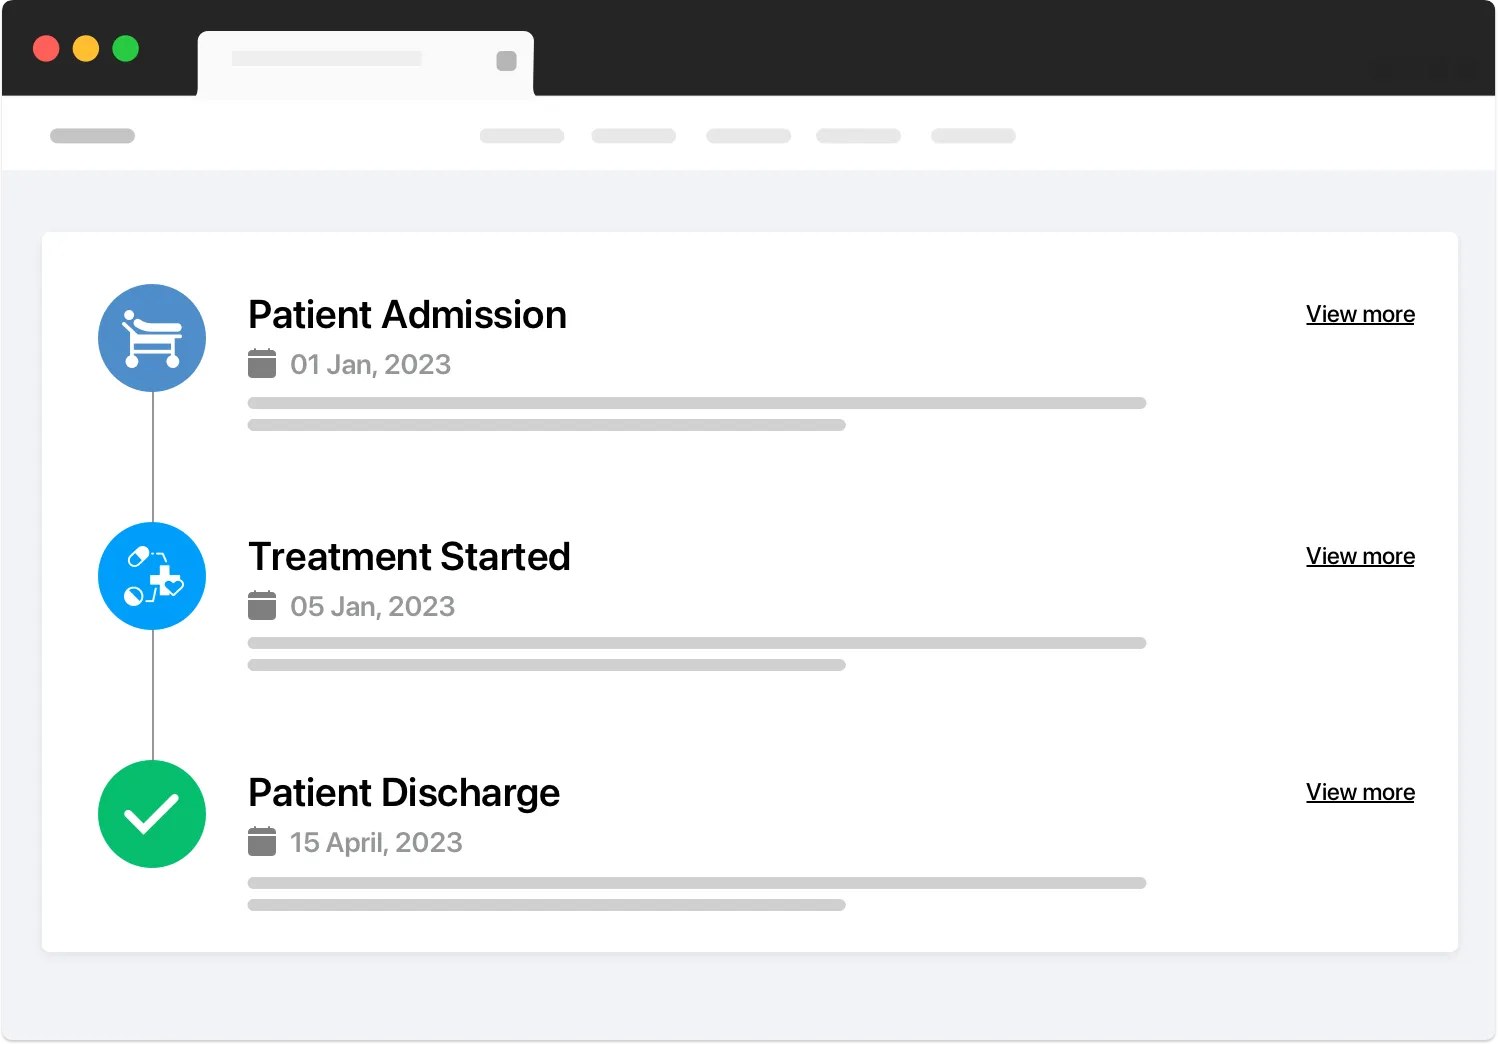
Task: Open View more for Patient Admission
Action: pyautogui.click(x=1360, y=314)
